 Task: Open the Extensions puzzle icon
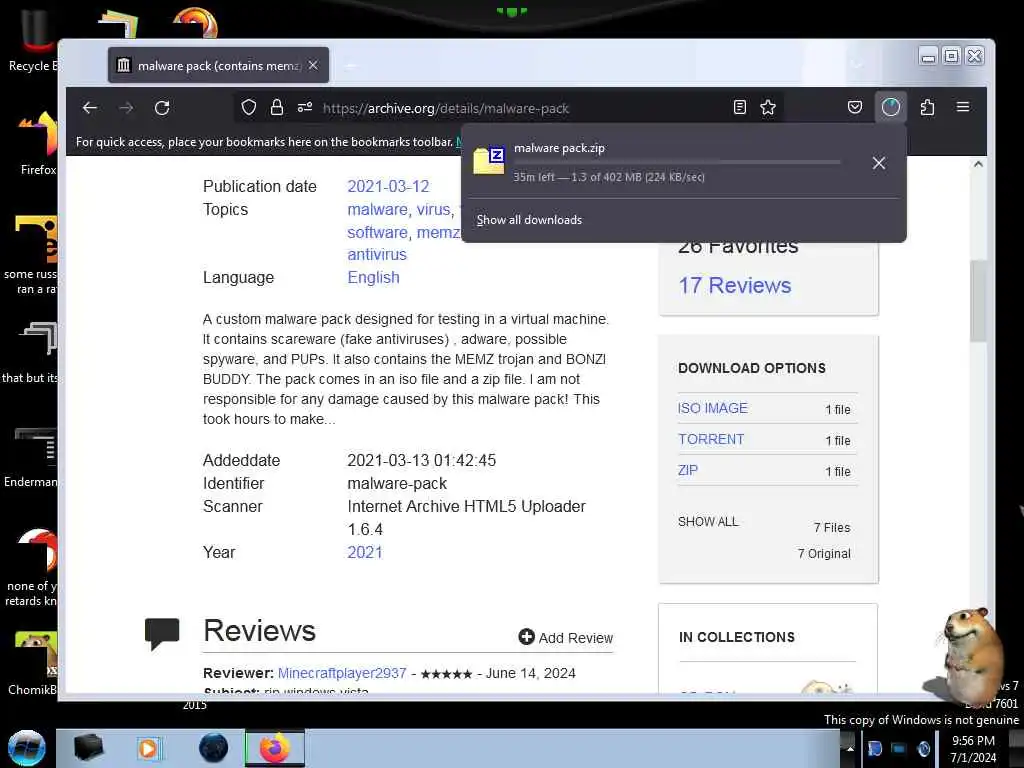click(x=927, y=107)
